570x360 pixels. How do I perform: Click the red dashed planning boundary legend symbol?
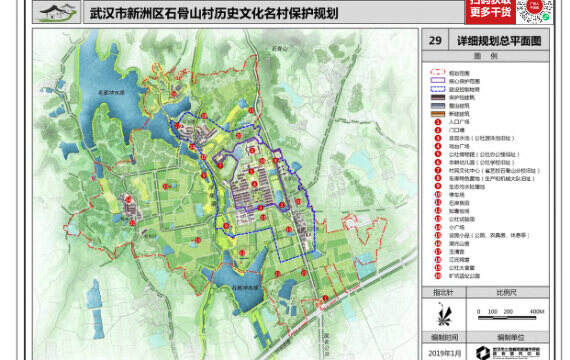[438, 72]
